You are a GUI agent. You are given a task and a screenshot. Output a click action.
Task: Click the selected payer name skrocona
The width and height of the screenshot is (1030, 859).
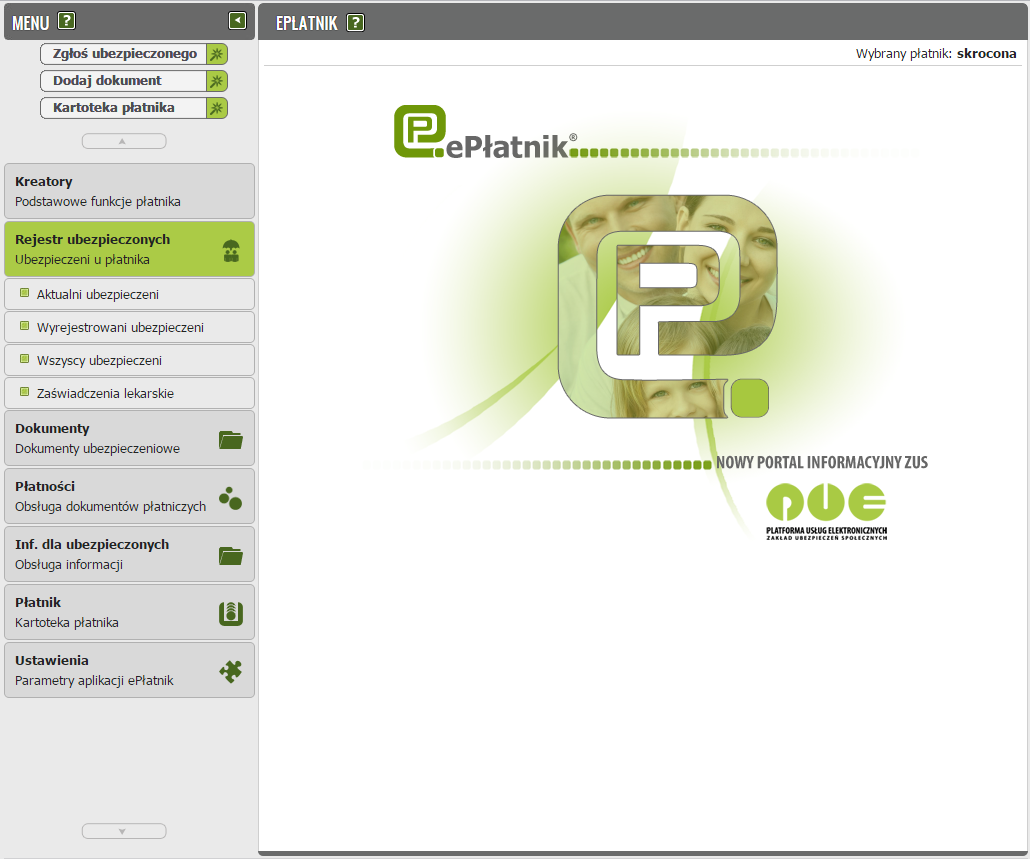click(986, 54)
